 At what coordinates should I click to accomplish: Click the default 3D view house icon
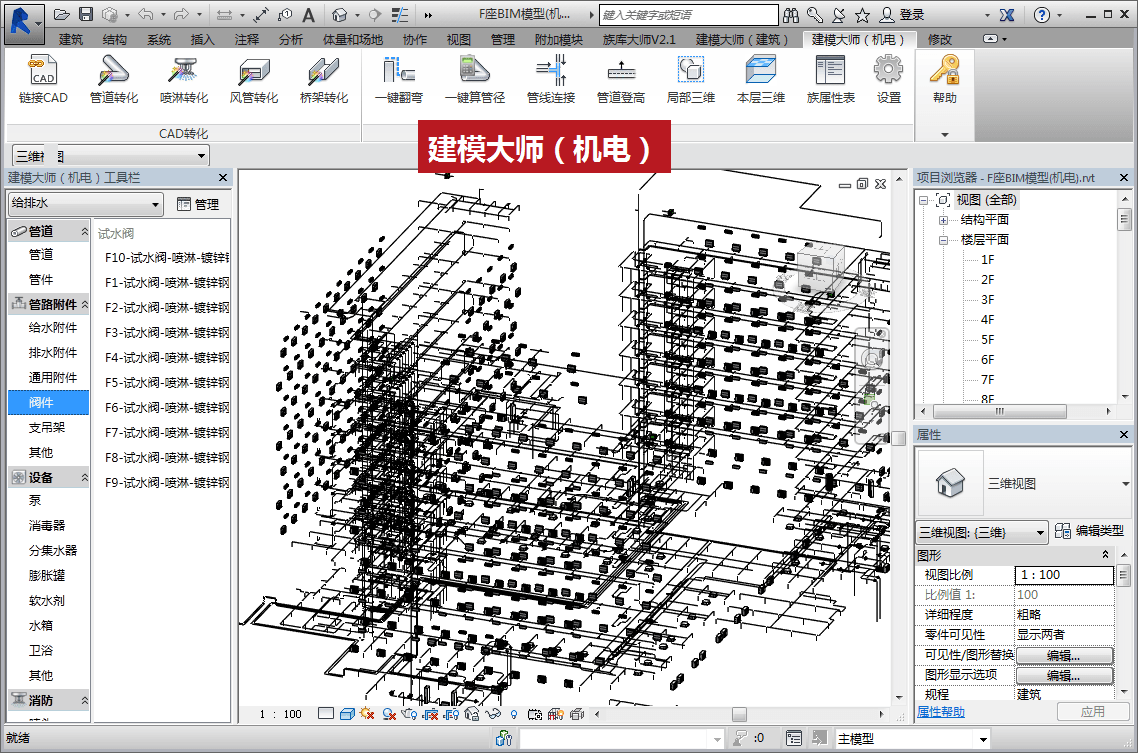click(339, 15)
